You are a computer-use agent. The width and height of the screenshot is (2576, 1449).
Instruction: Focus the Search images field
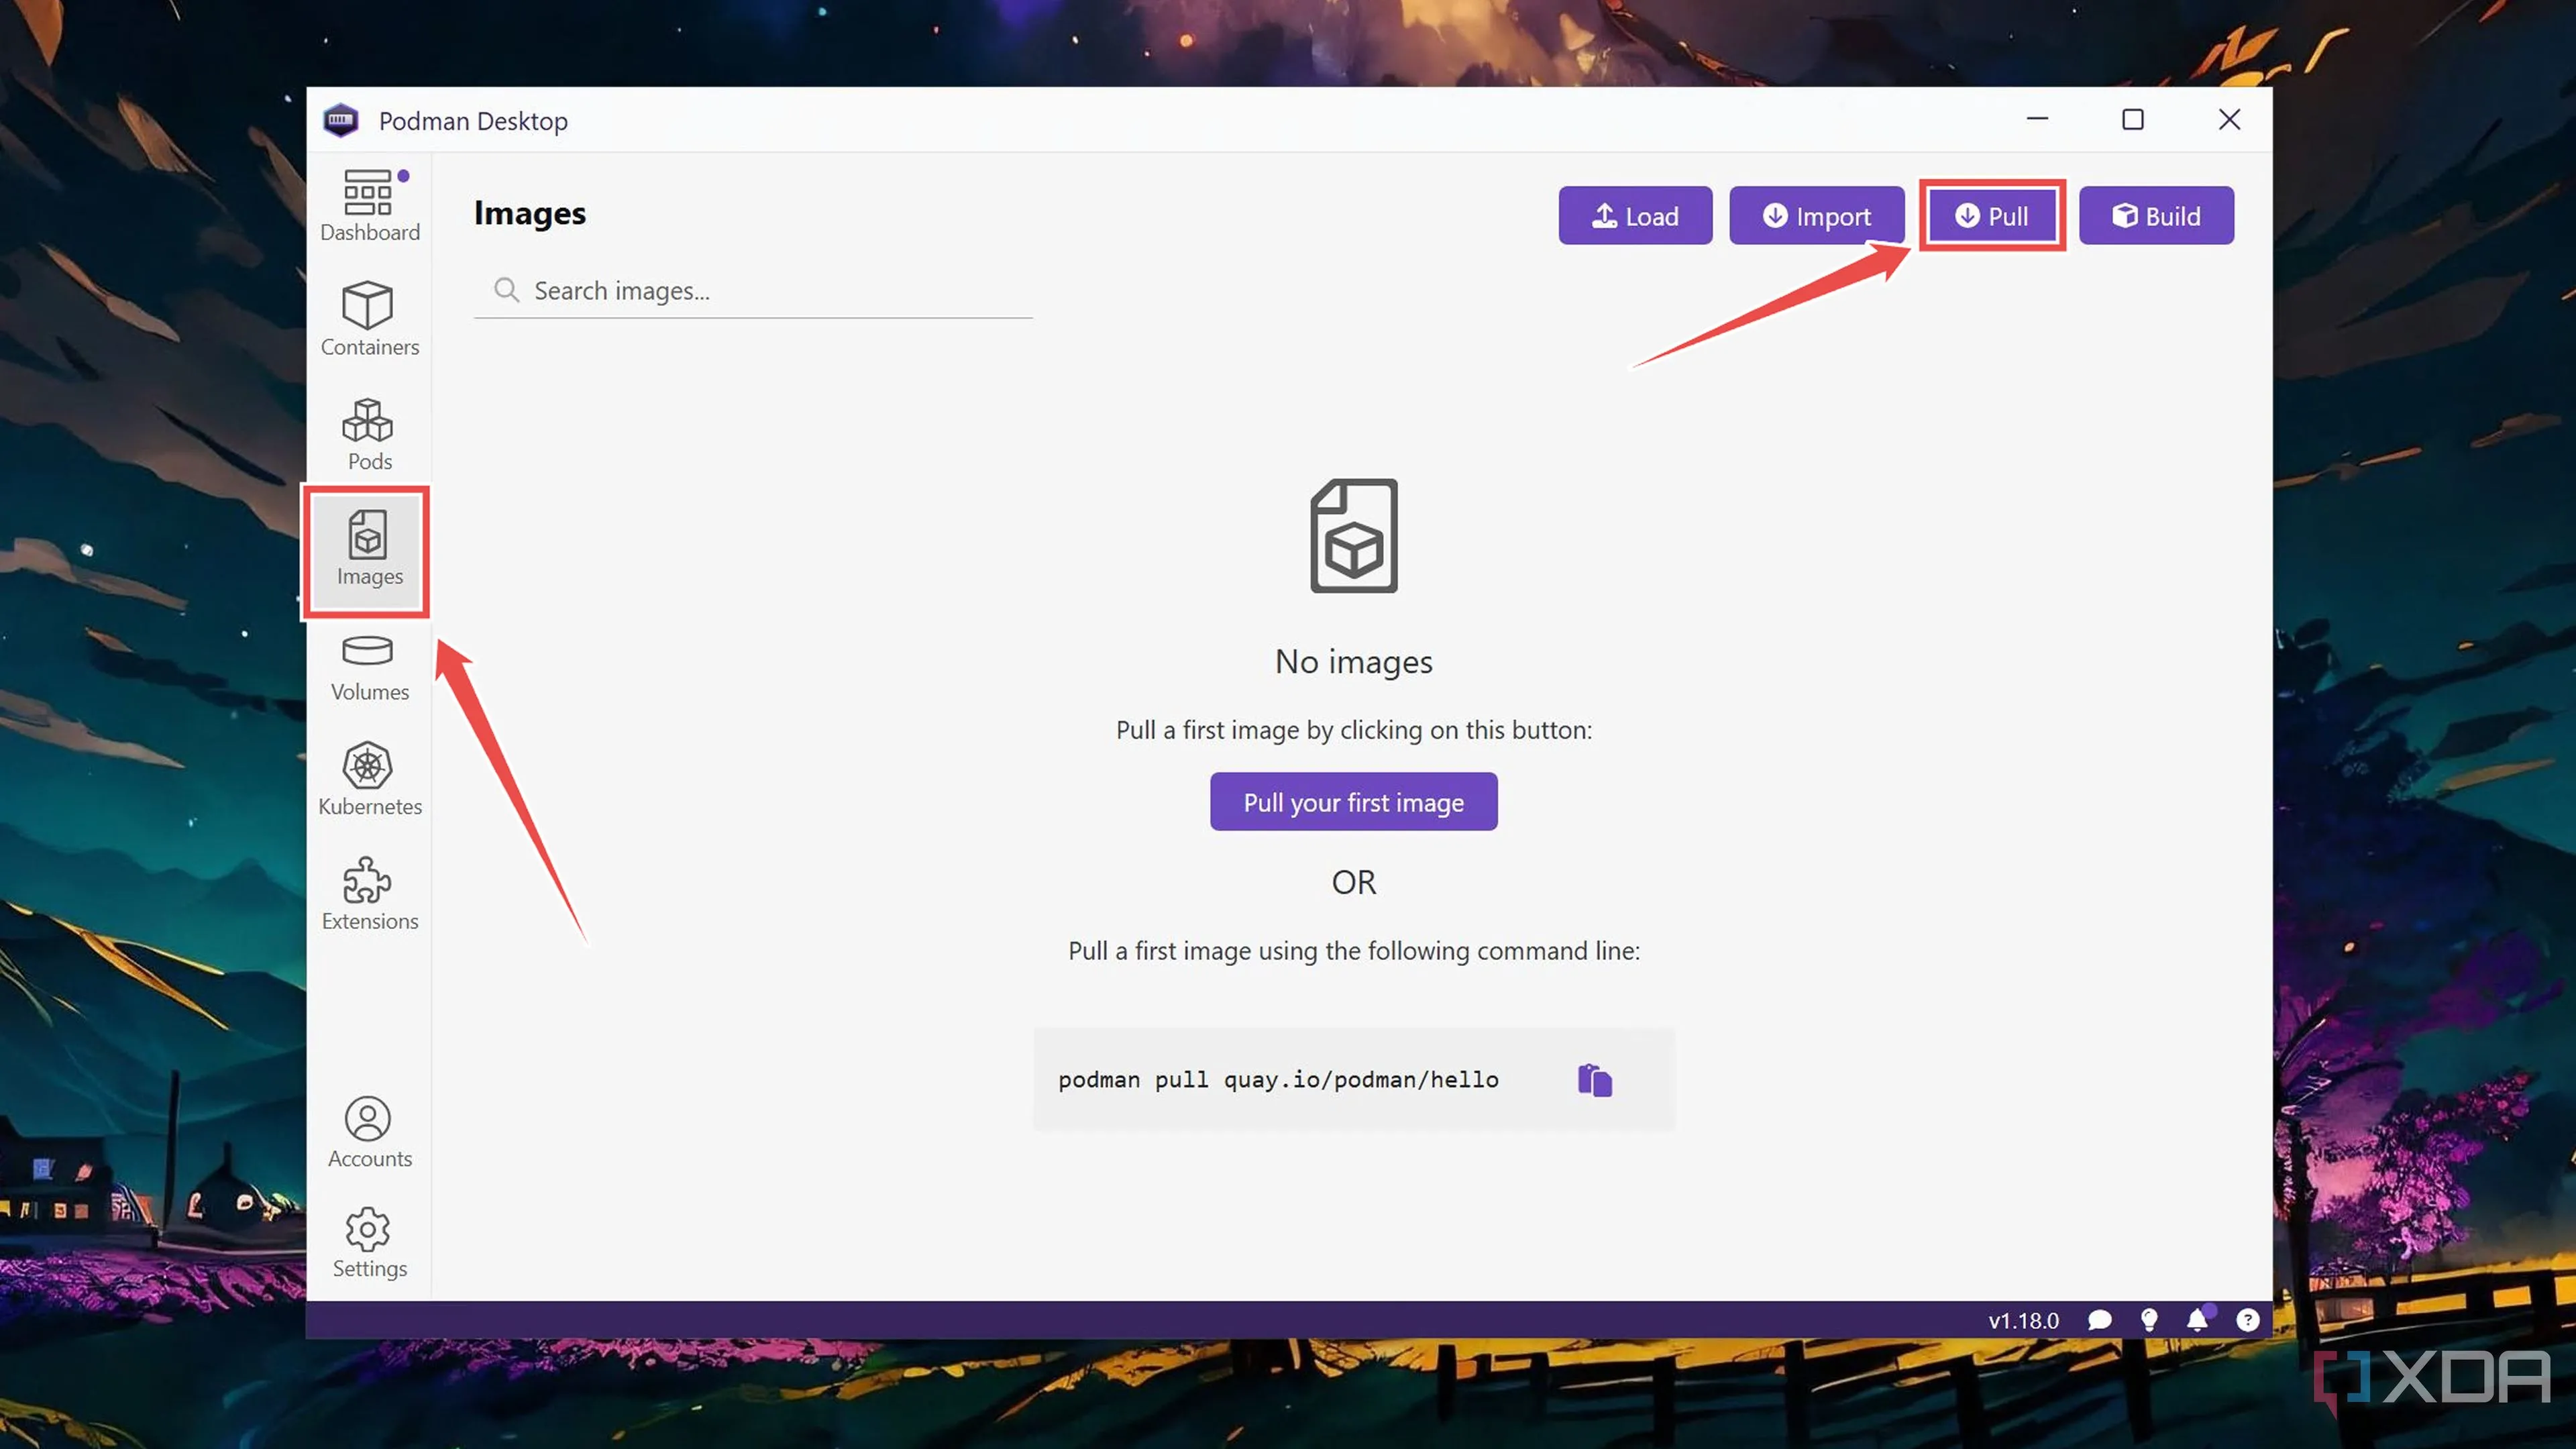[753, 290]
